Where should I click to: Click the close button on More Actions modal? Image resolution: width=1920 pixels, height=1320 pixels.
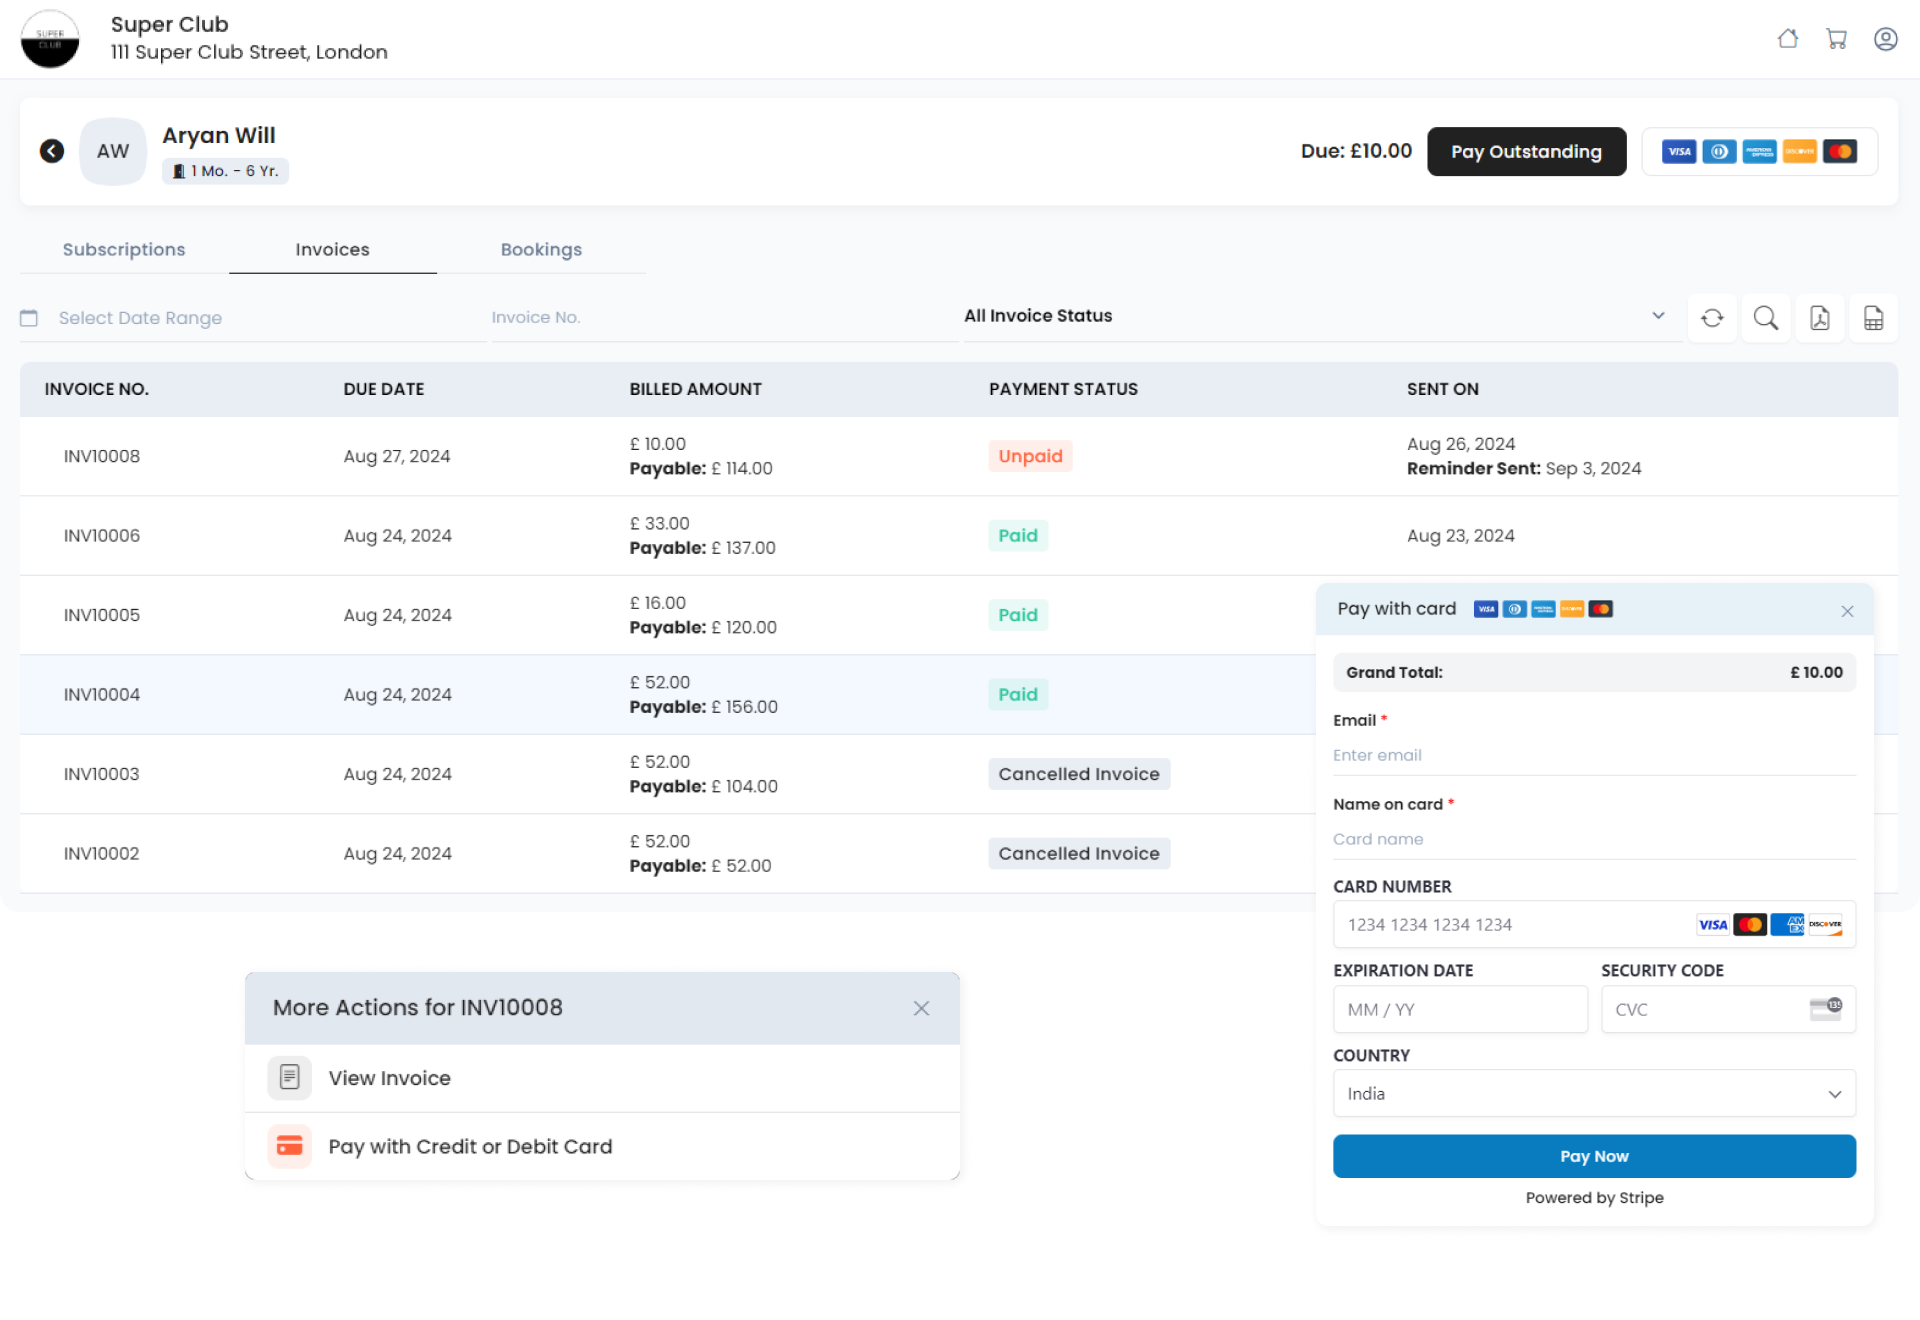pyautogui.click(x=922, y=1008)
